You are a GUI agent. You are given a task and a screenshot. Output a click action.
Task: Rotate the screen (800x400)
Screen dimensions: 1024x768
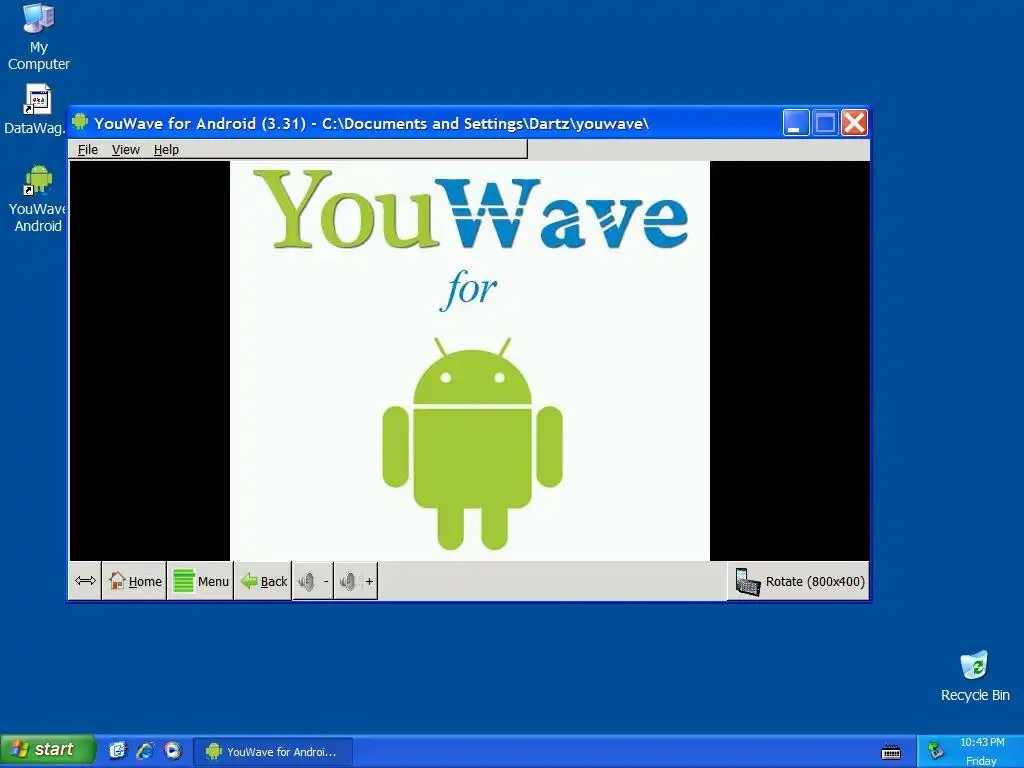[x=799, y=581]
